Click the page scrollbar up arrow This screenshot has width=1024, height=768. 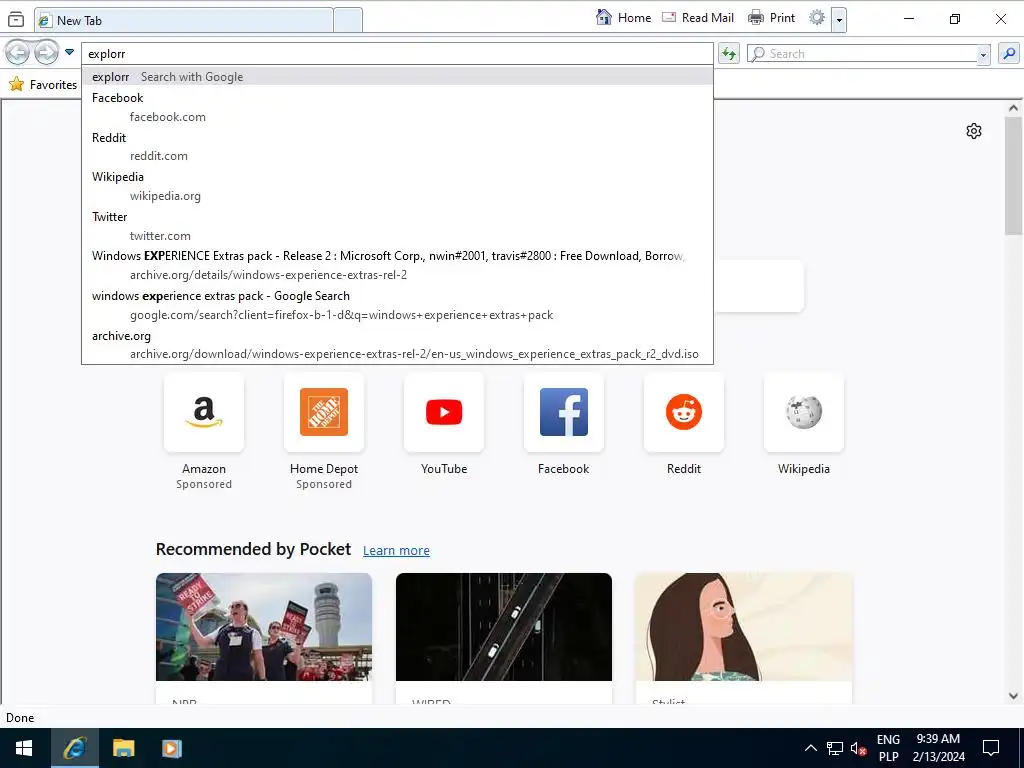tap(1013, 108)
